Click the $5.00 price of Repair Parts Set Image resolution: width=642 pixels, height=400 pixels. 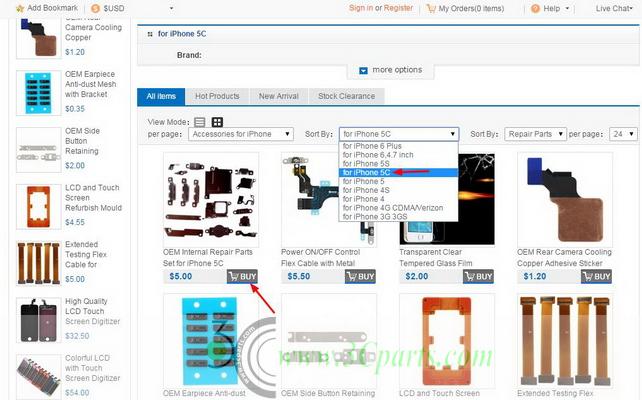(x=181, y=276)
